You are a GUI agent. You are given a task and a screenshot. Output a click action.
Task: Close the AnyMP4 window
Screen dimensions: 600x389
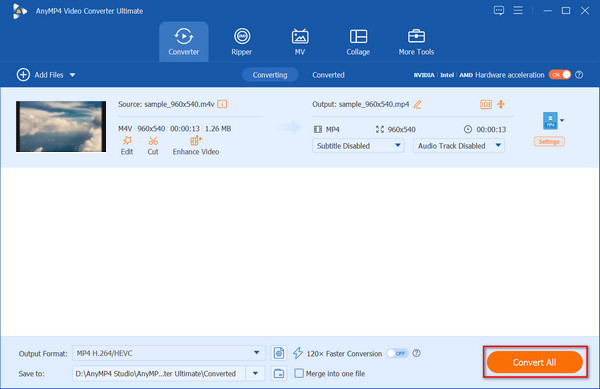[585, 11]
